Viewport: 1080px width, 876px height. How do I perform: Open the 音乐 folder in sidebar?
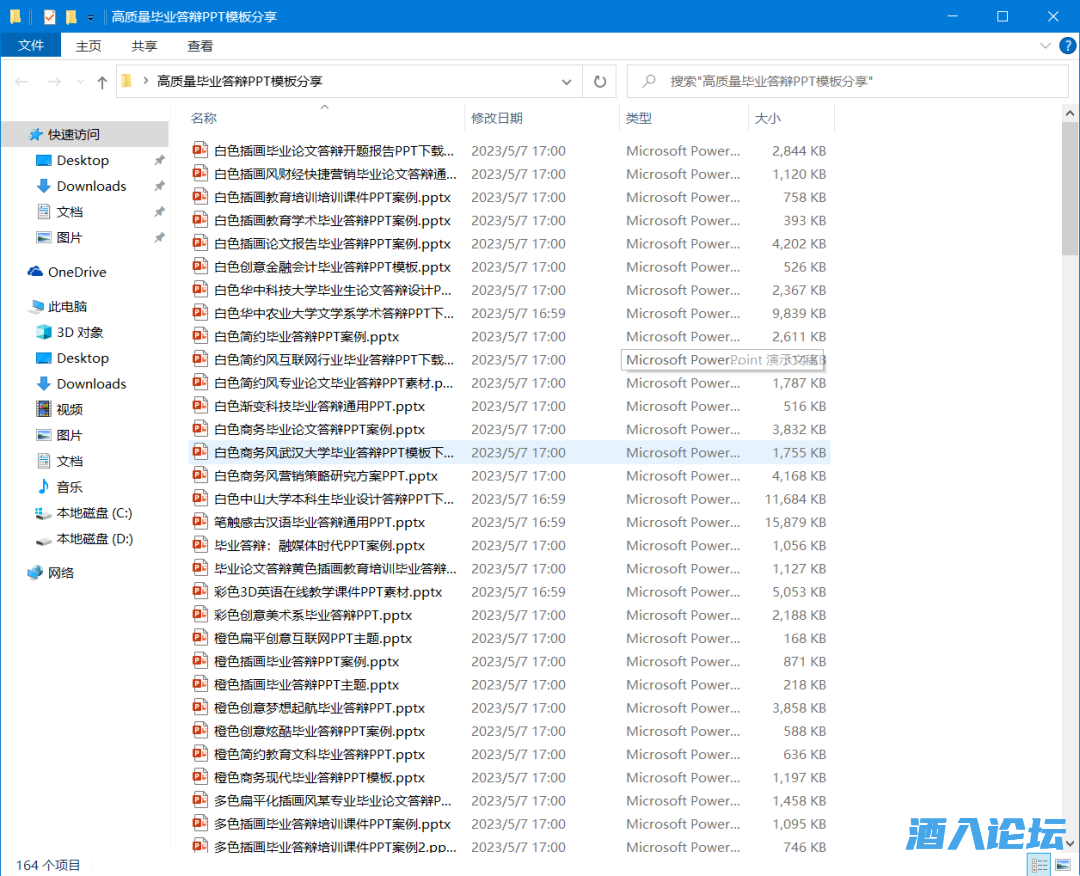pyautogui.click(x=69, y=487)
